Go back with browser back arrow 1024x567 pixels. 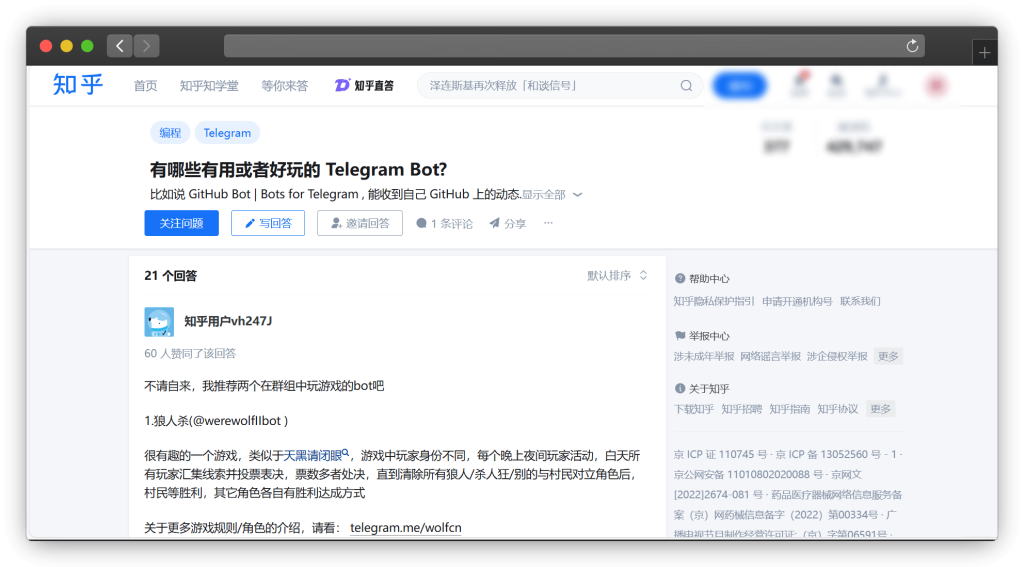120,46
